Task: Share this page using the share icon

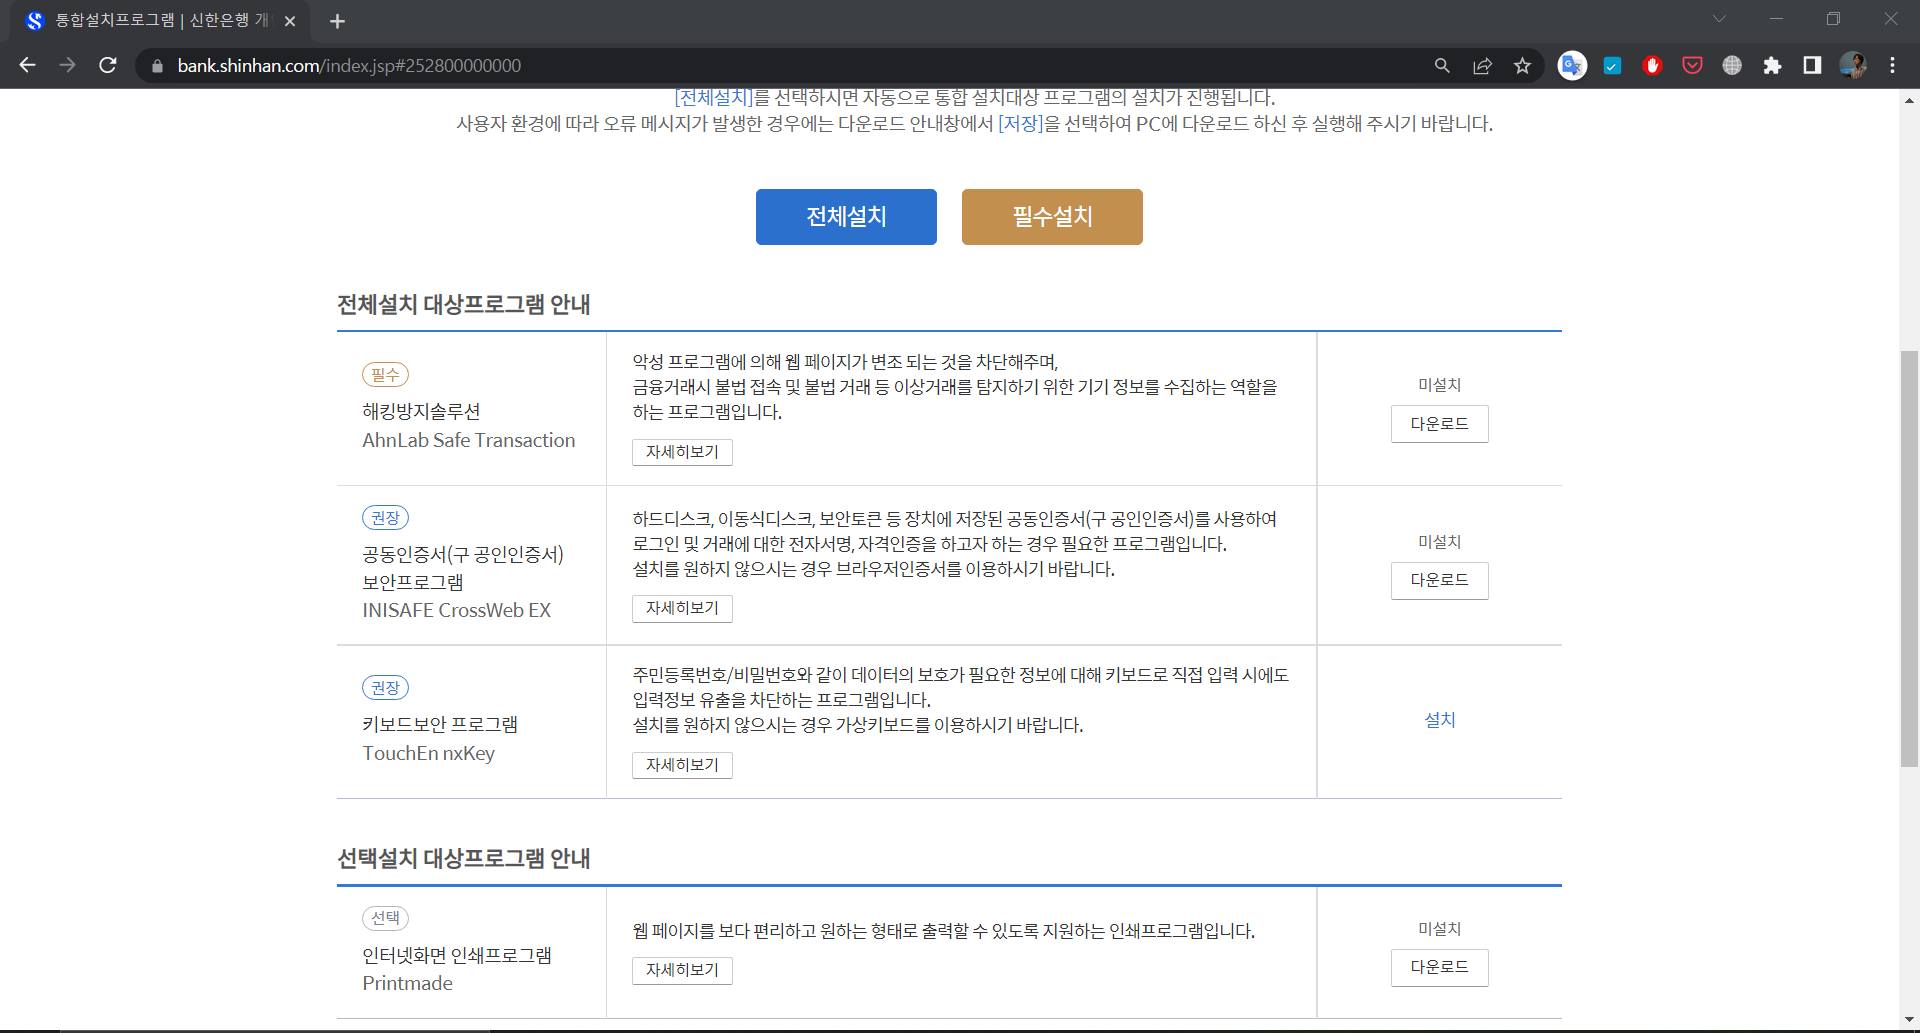Action: [1482, 66]
